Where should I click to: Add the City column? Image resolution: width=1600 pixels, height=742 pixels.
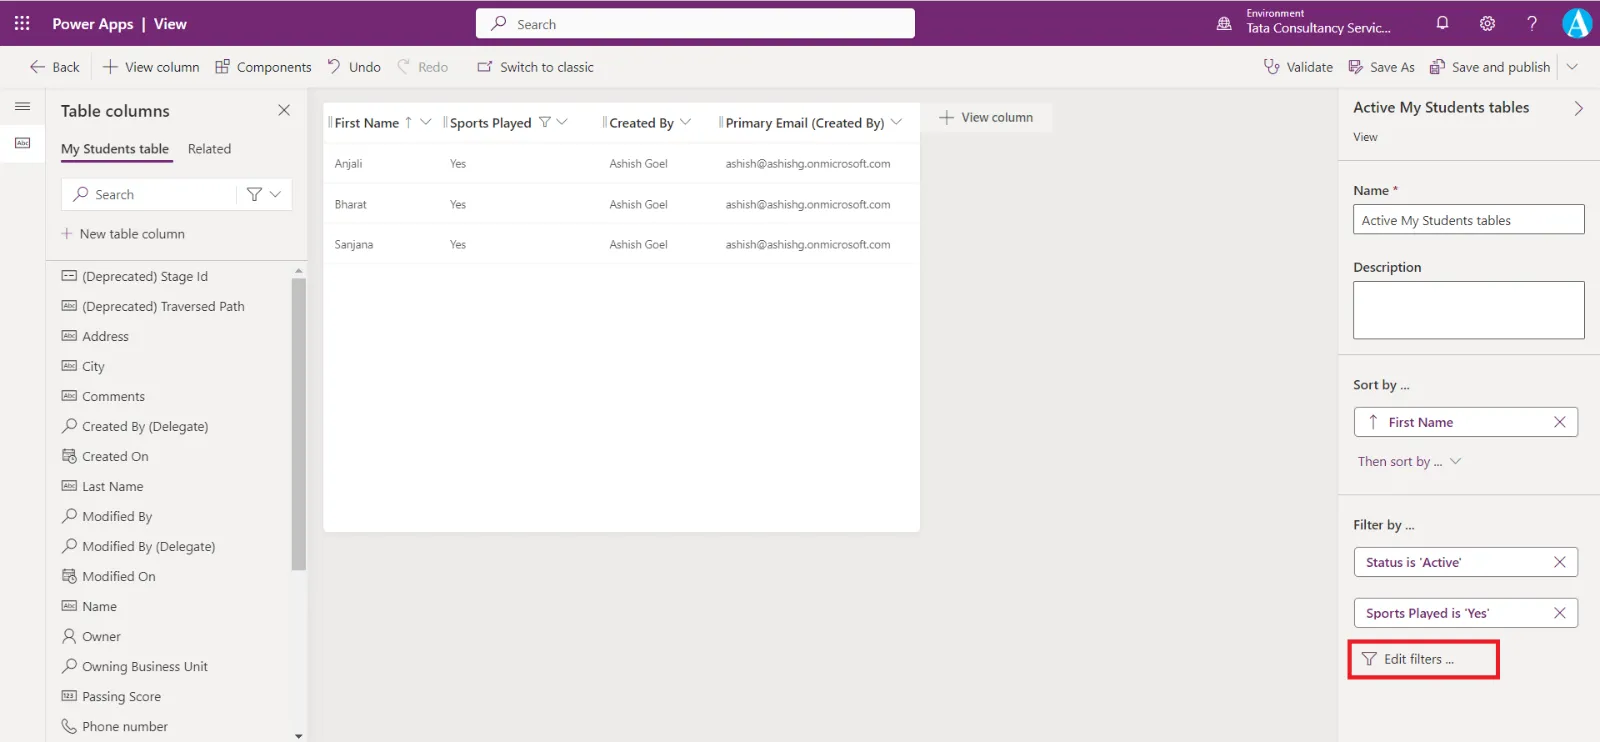coord(83,366)
